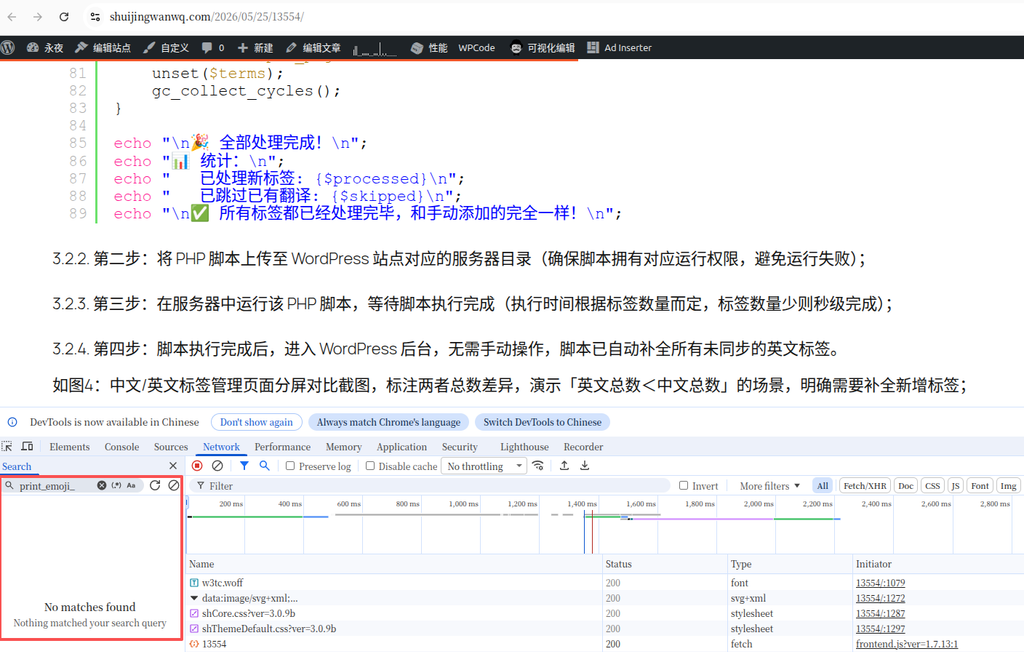Switch to Application tab

click(402, 447)
